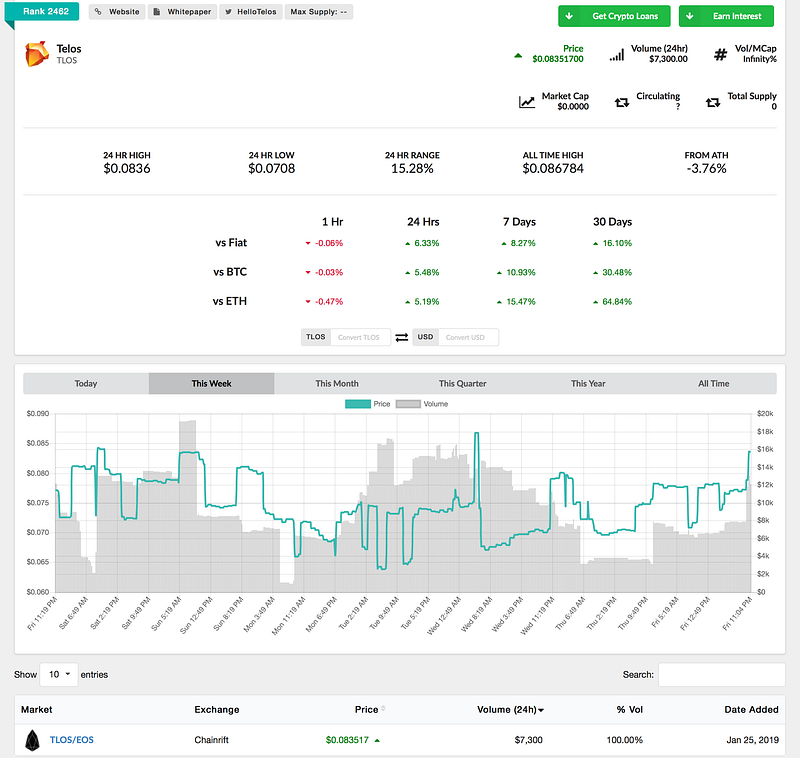Toggle the Price series in chart legend
Screen dimensions: 800x758
coord(367,404)
